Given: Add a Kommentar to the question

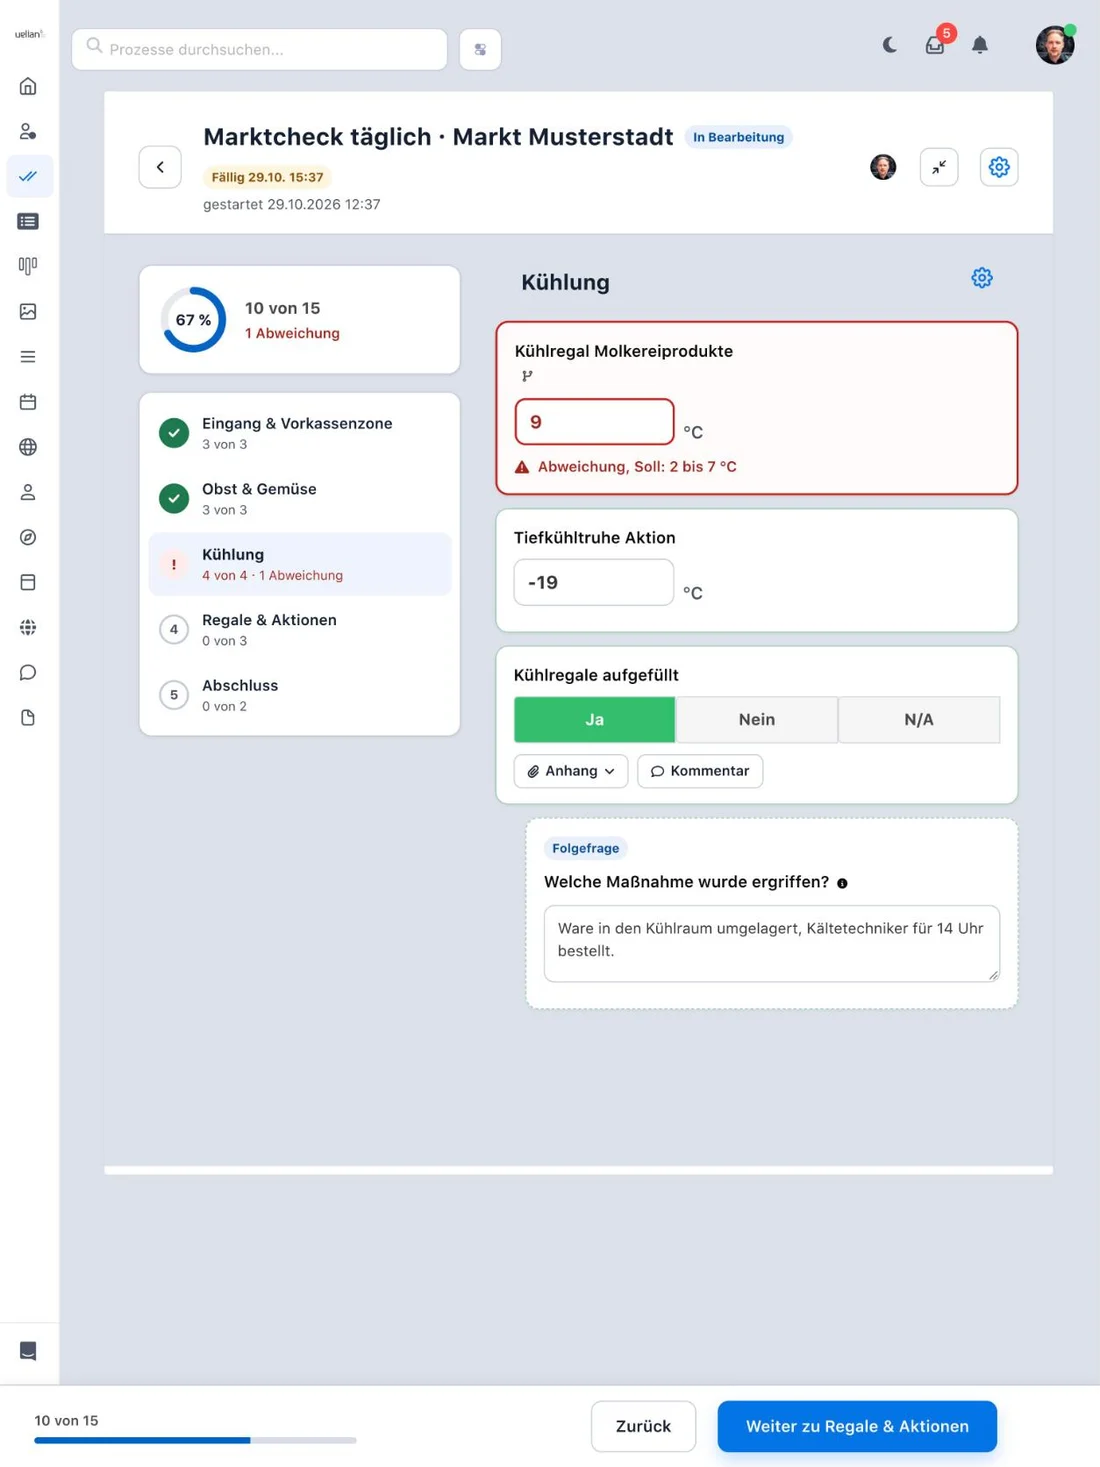Looking at the screenshot, I should pyautogui.click(x=700, y=771).
